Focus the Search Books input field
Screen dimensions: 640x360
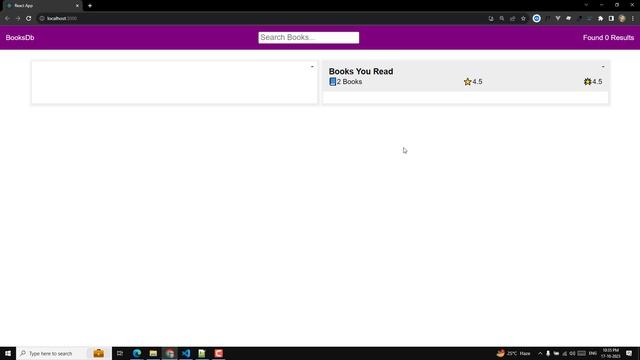click(309, 38)
